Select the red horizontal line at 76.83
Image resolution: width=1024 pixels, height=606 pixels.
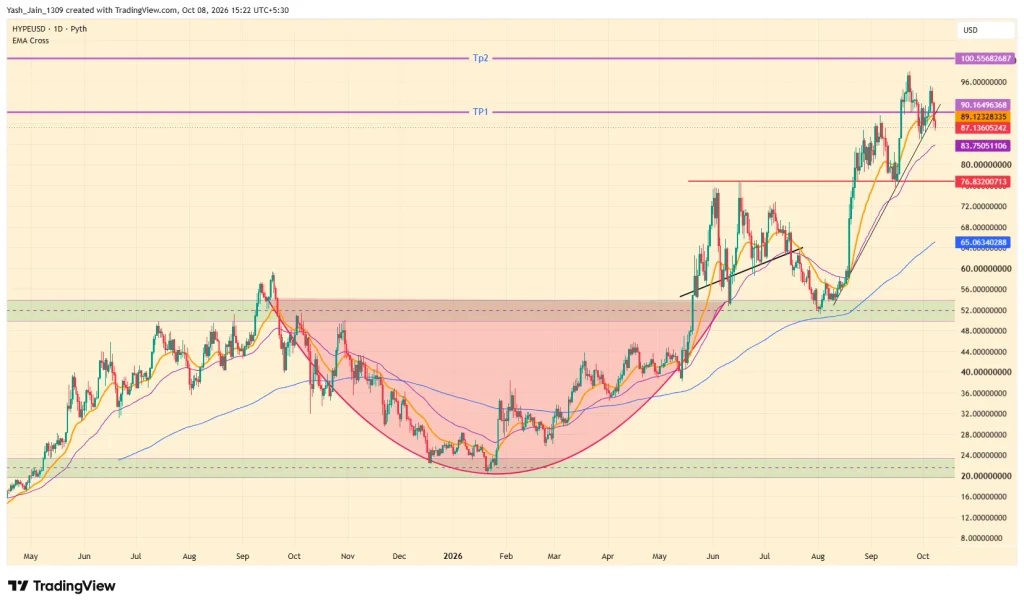(821, 181)
